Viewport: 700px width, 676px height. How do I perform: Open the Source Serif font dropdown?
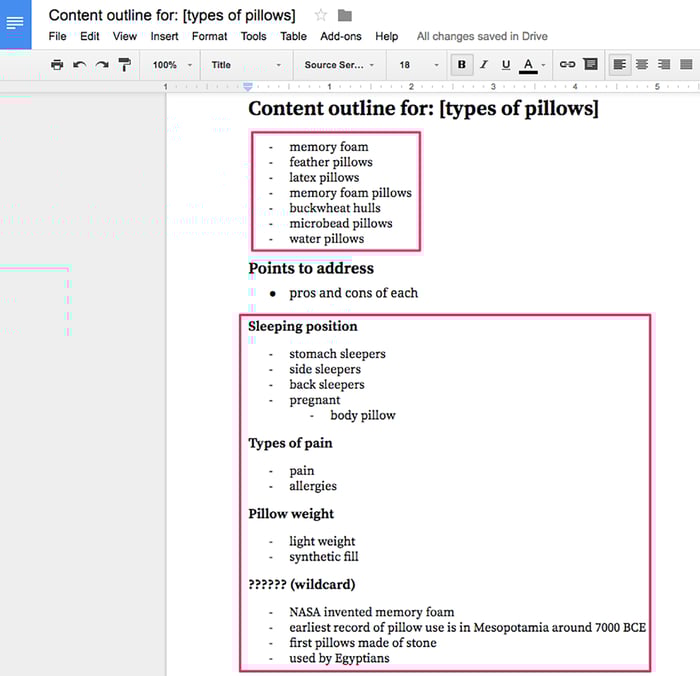[339, 65]
